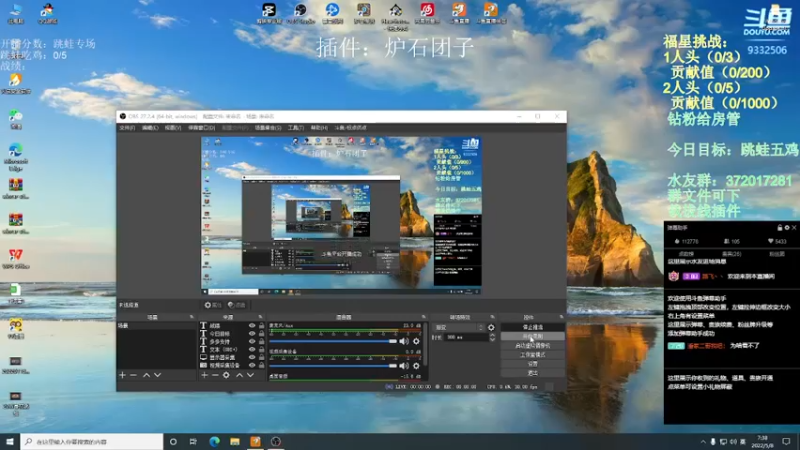Open transition properties gear icon
The width and height of the screenshot is (800, 450).
point(491,328)
